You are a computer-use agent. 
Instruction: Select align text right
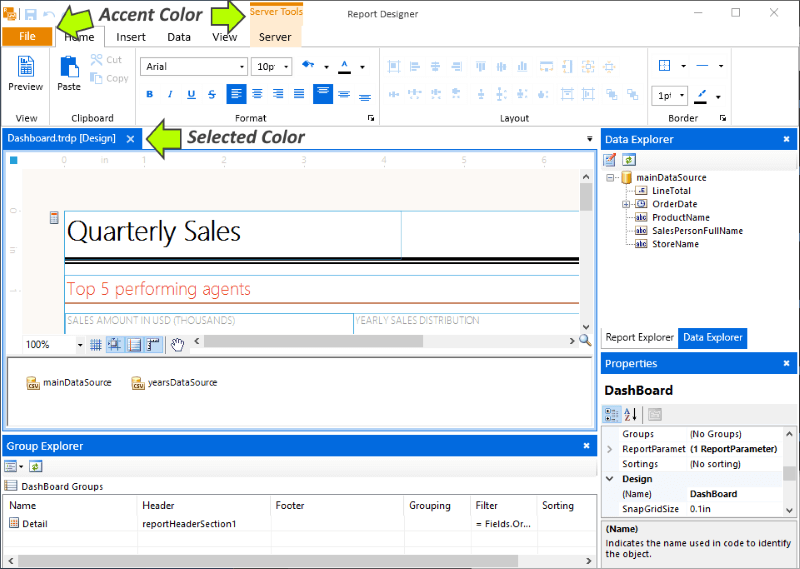click(278, 94)
